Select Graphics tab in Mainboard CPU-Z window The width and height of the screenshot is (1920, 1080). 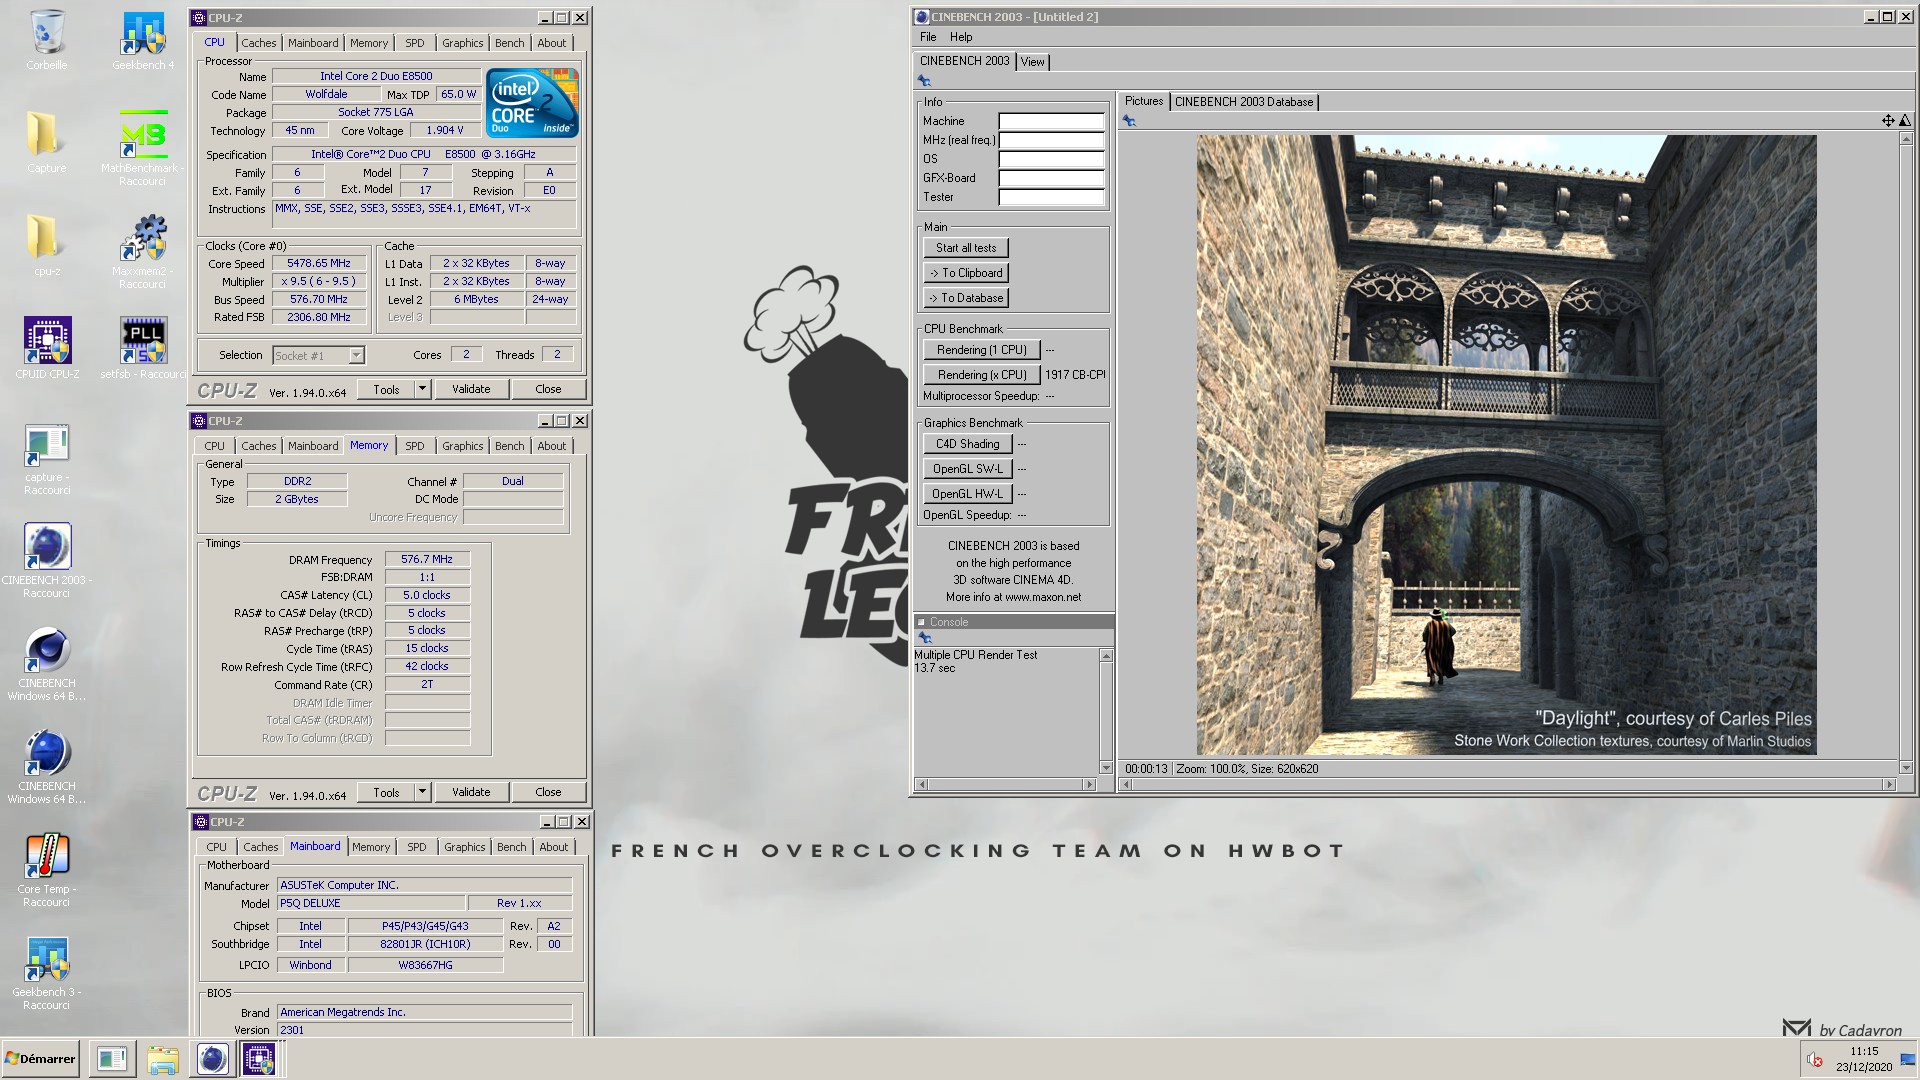464,847
